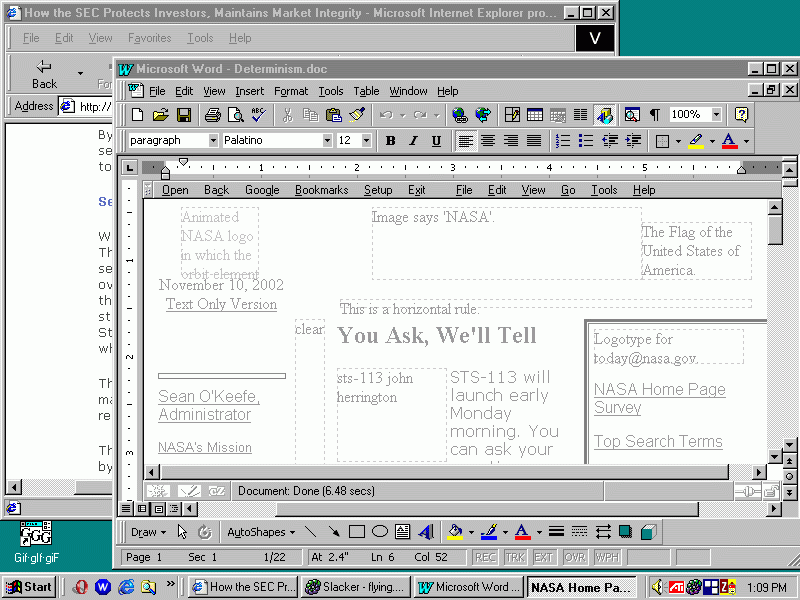800x600 pixels.
Task: Toggle OVR overtype mode in status bar
Action: [x=574, y=557]
